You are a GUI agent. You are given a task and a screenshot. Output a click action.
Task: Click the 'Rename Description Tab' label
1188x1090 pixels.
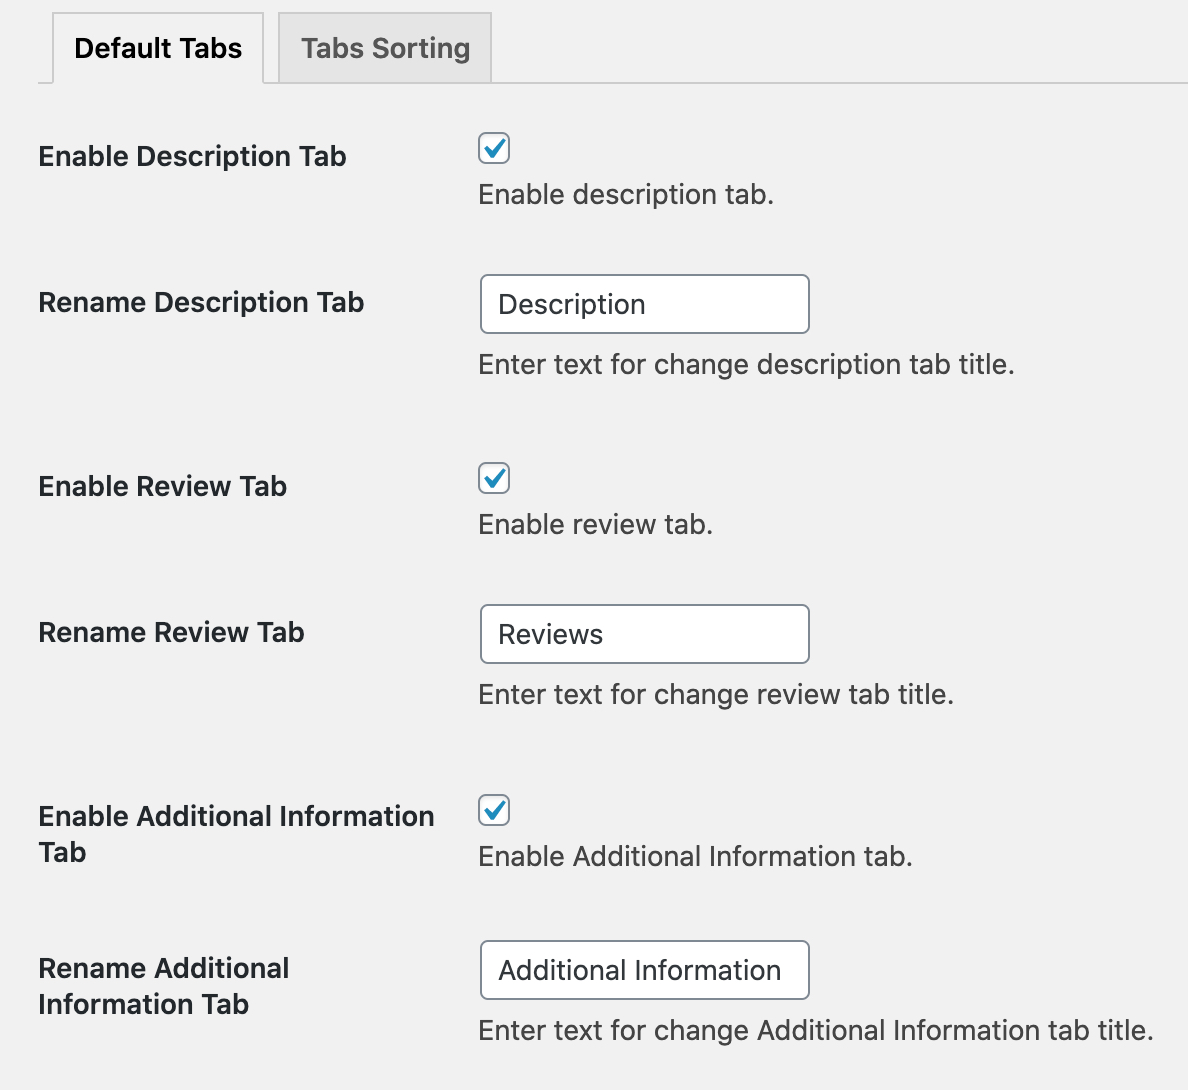pyautogui.click(x=202, y=302)
